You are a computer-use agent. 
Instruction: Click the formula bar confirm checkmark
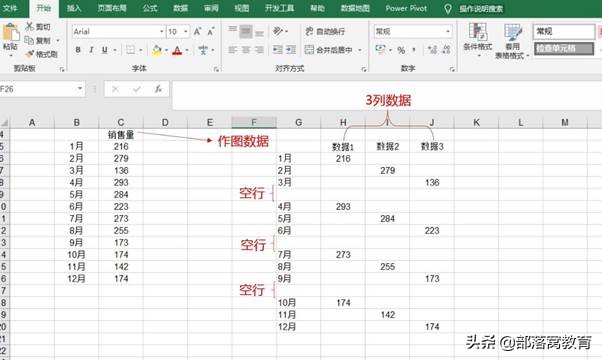pos(137,89)
